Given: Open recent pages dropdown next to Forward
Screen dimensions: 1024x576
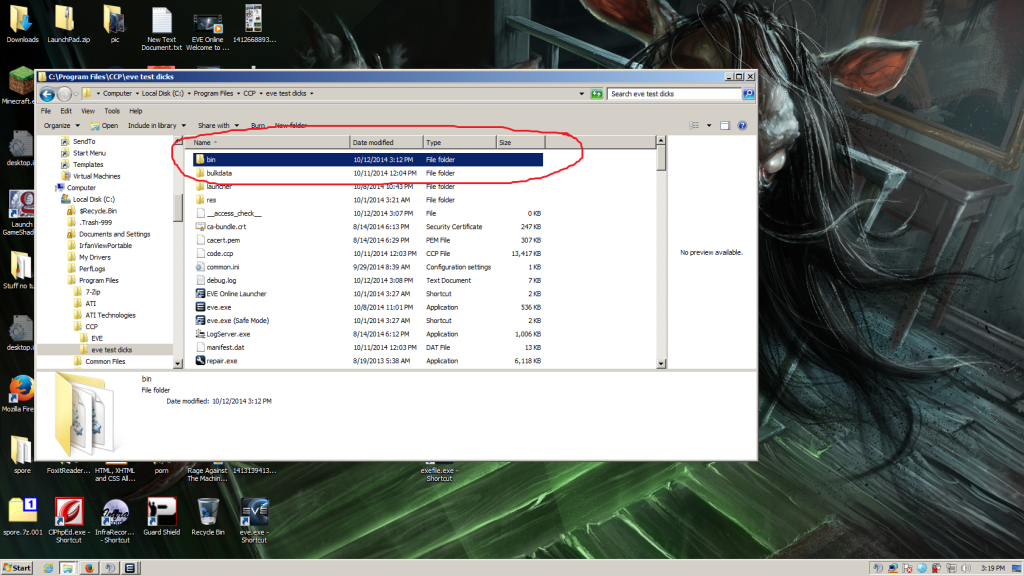Looking at the screenshot, I should point(76,94).
